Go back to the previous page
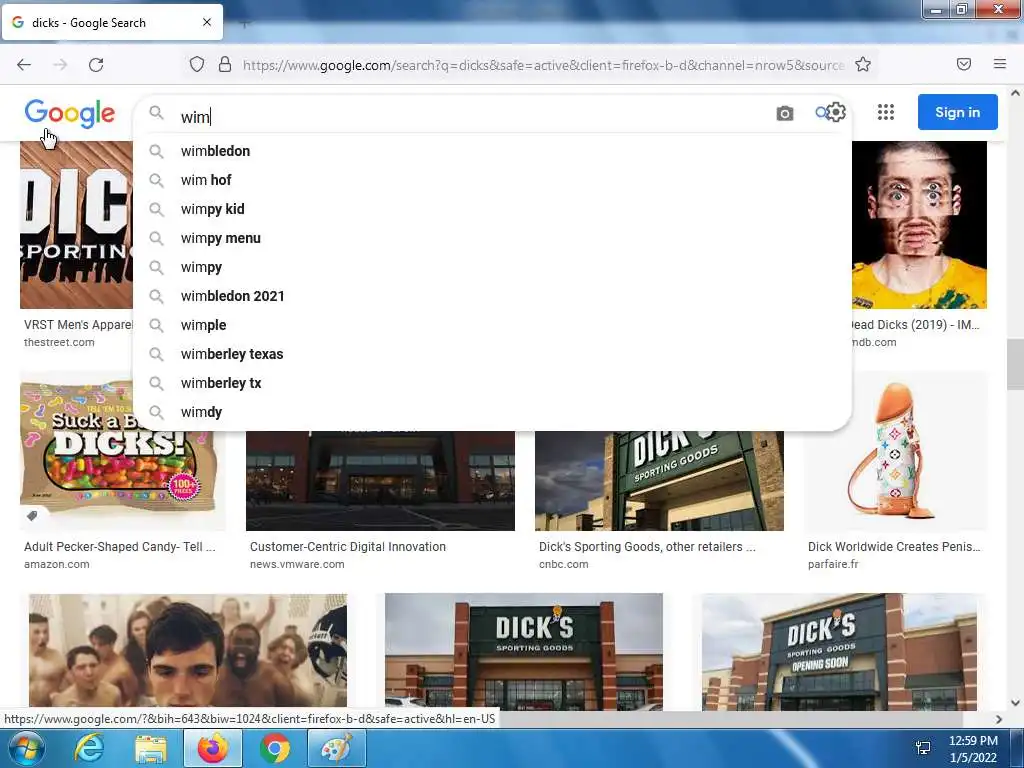 (x=24, y=65)
